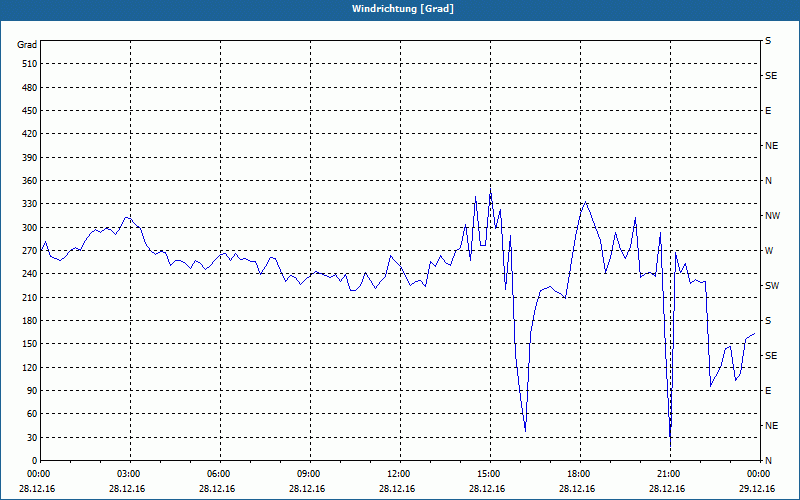This screenshot has height=500, width=800.
Task: Click the 390 y-axis label
Action: pos(30,158)
